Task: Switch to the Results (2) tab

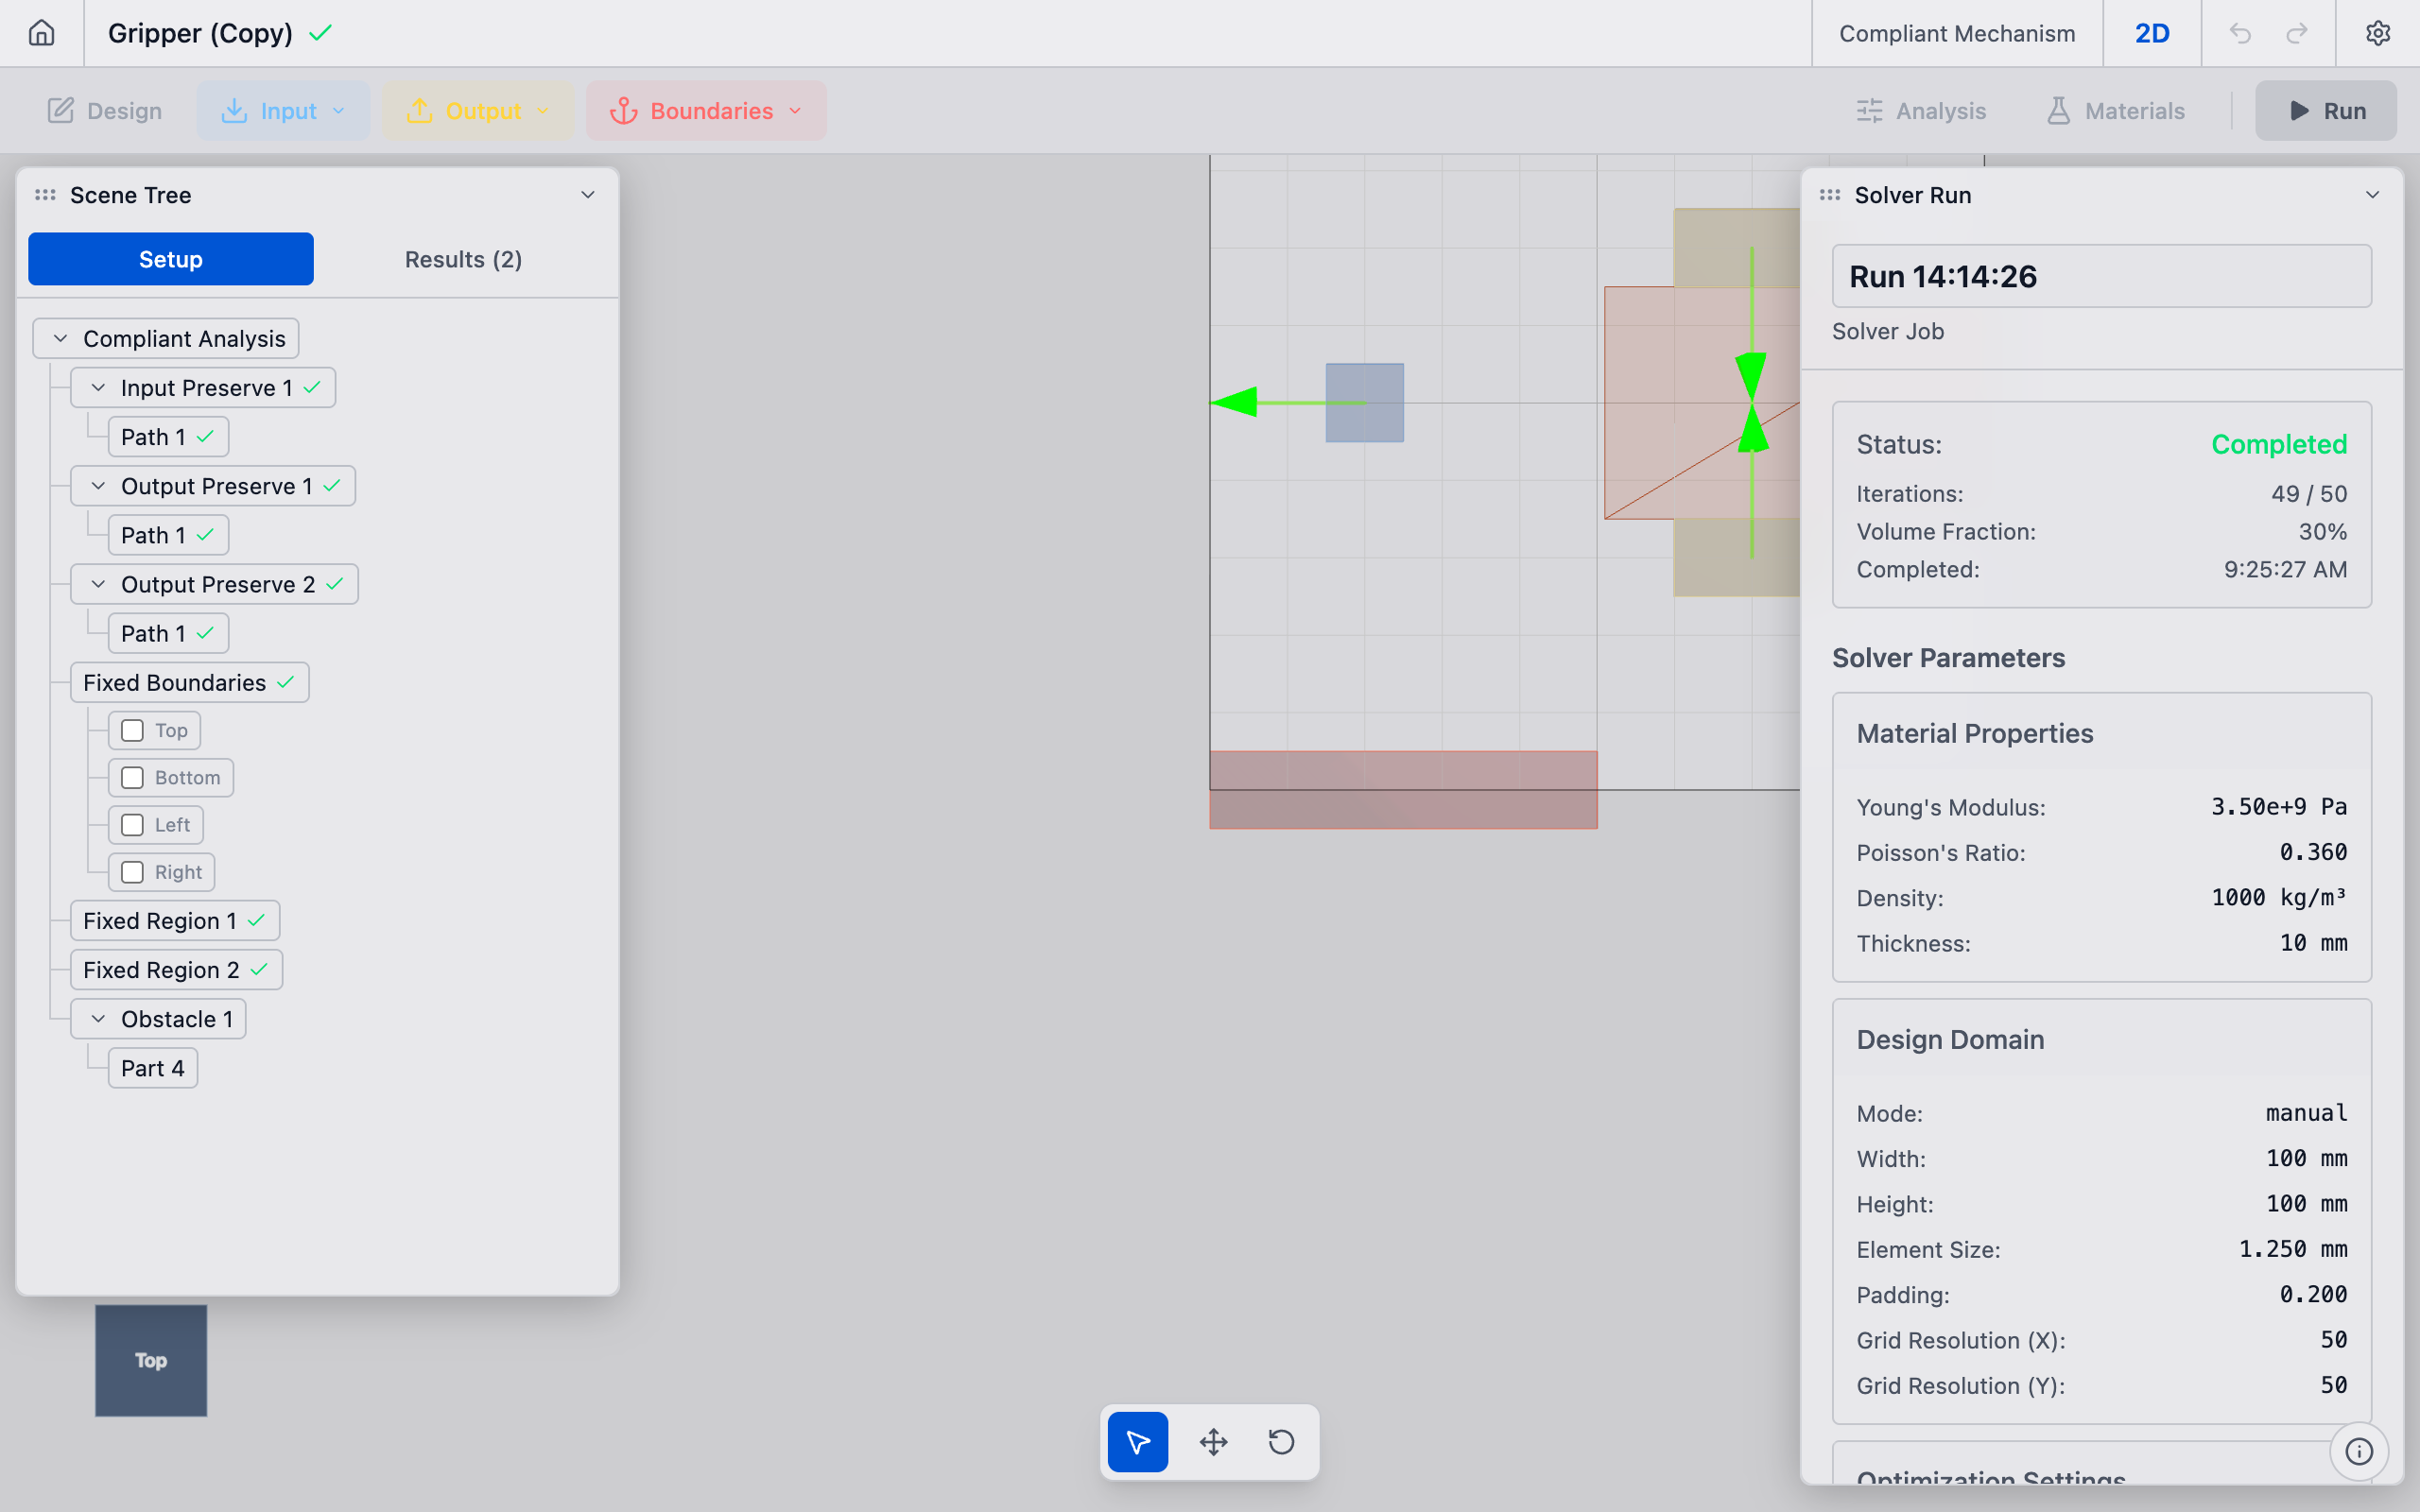Action: coord(463,259)
